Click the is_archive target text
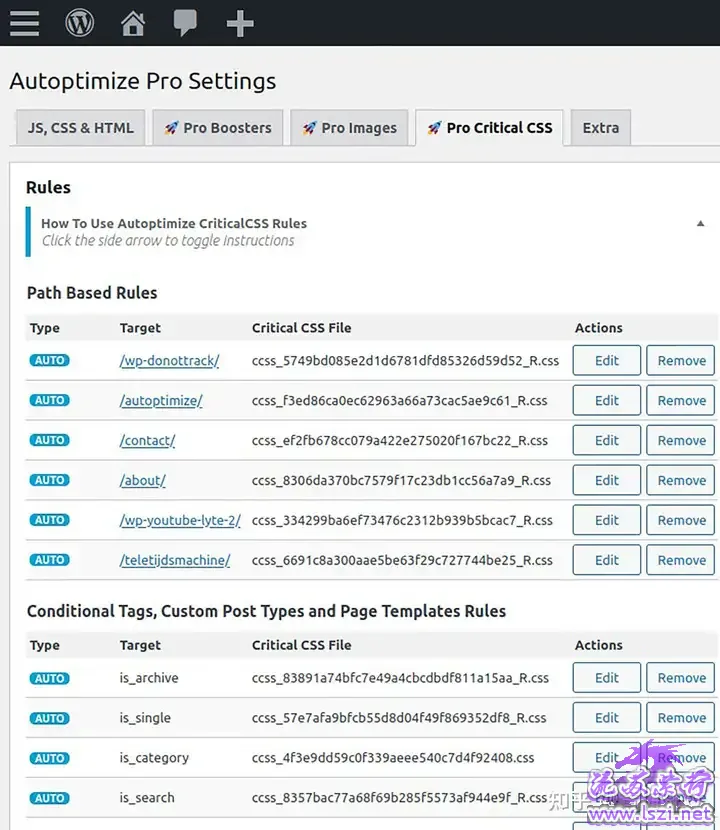The width and height of the screenshot is (720, 830). pyautogui.click(x=149, y=678)
